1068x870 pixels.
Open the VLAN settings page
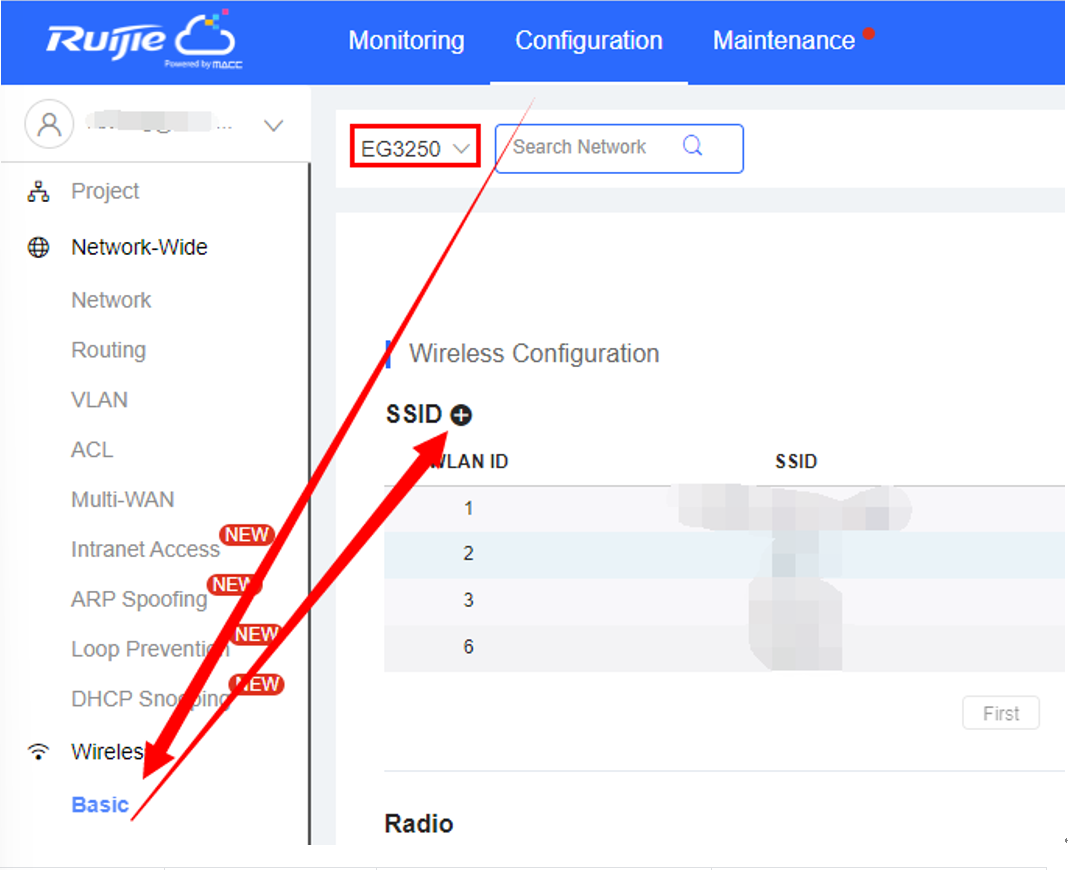tap(99, 400)
